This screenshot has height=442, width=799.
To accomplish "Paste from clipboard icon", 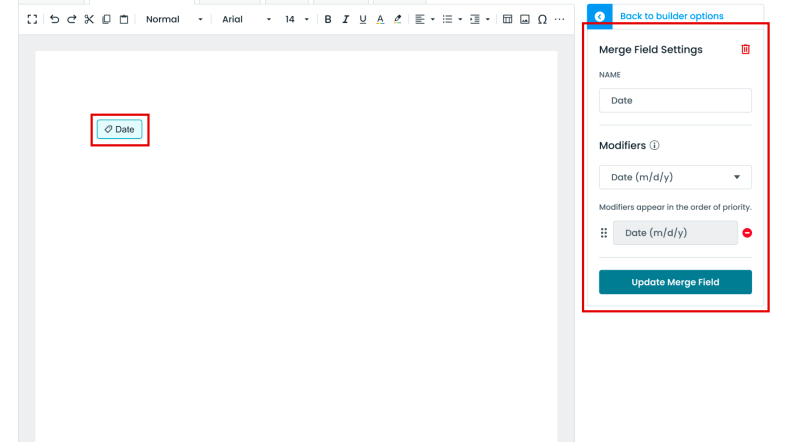I will tap(124, 19).
